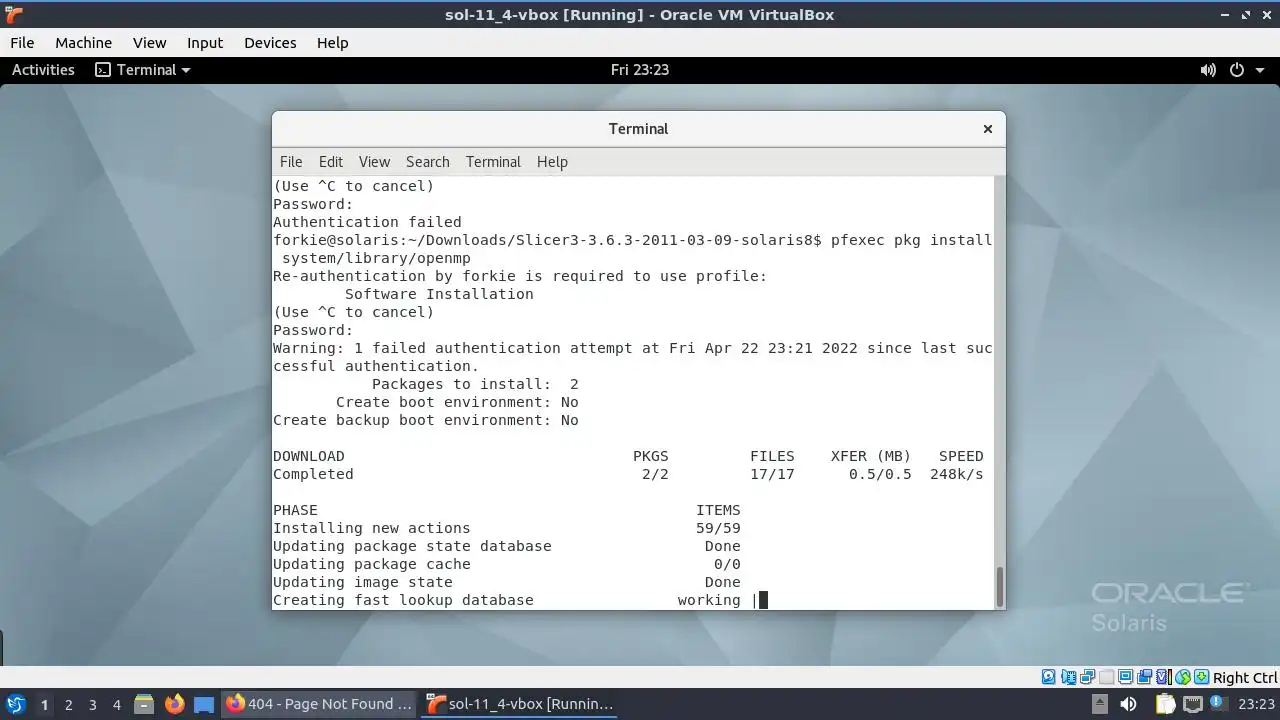Click the 'Authentication failed' line
The width and height of the screenshot is (1280, 720).
[x=367, y=222]
